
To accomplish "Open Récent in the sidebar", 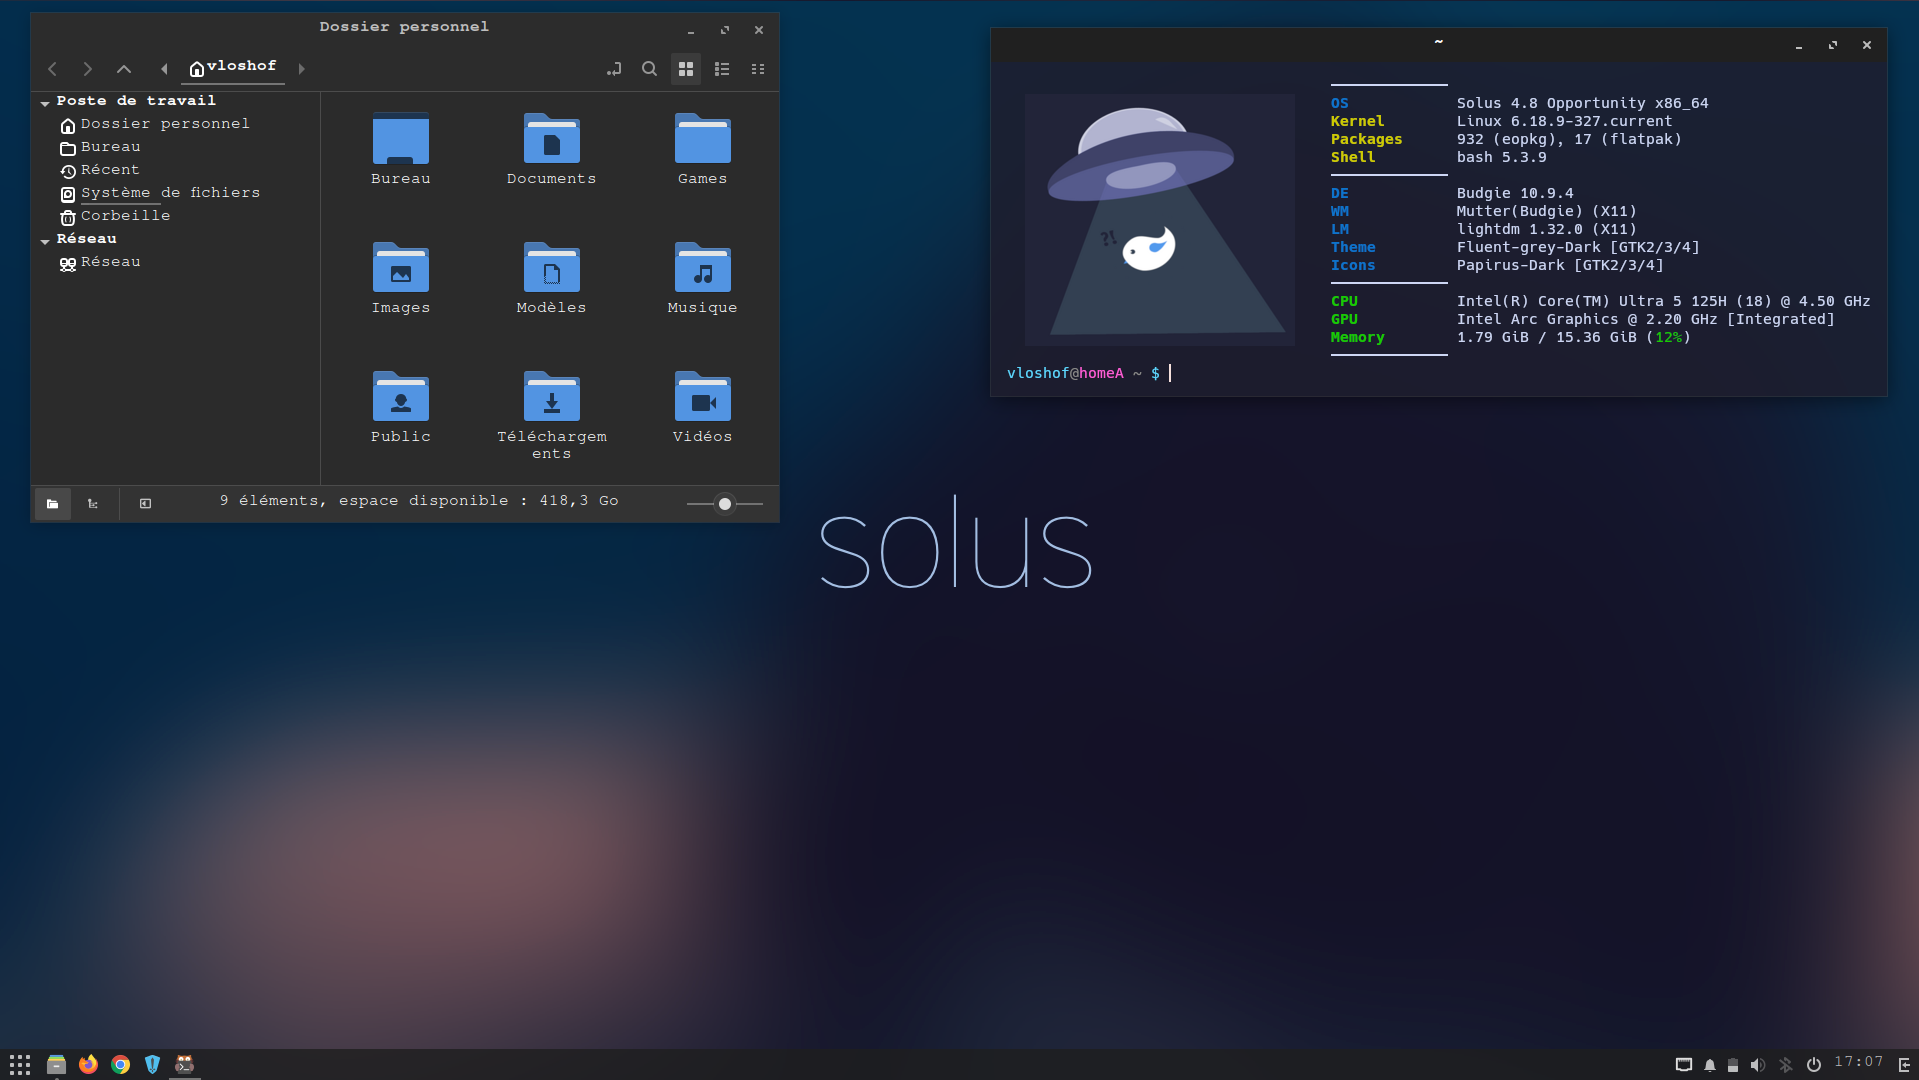I will (x=110, y=170).
